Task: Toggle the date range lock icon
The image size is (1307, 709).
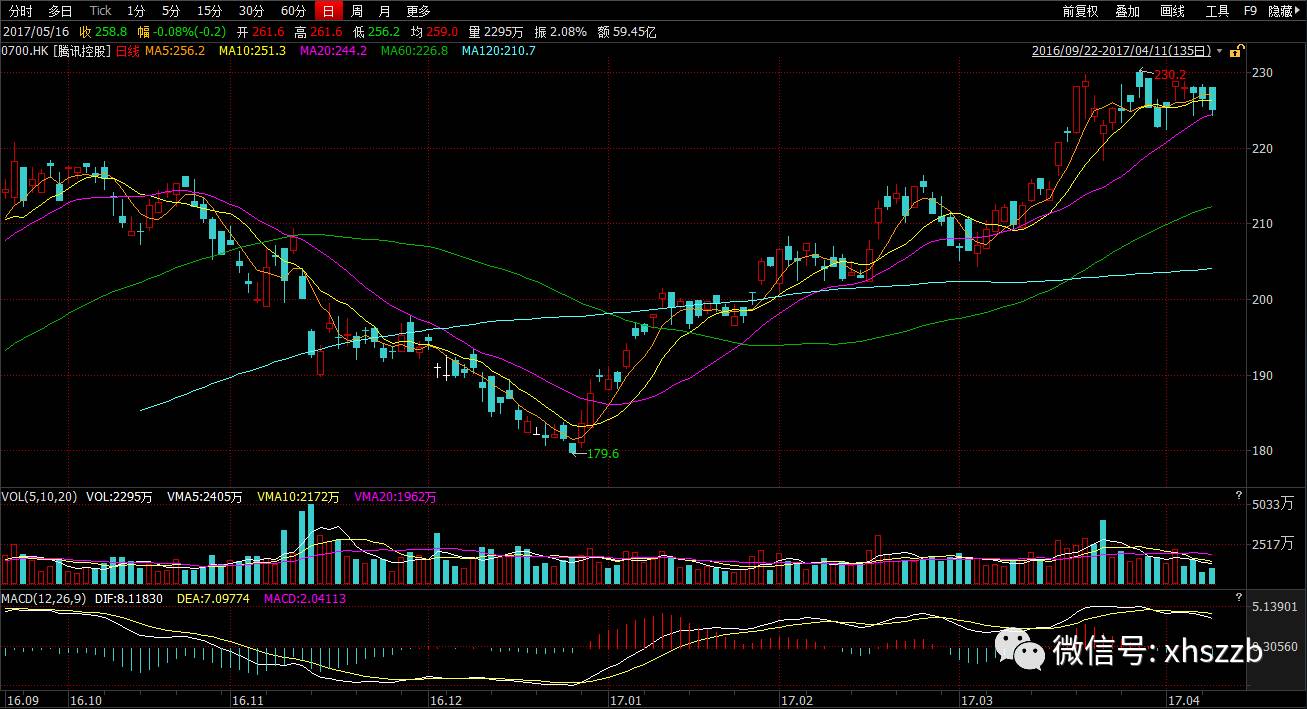Action: coord(1237,50)
